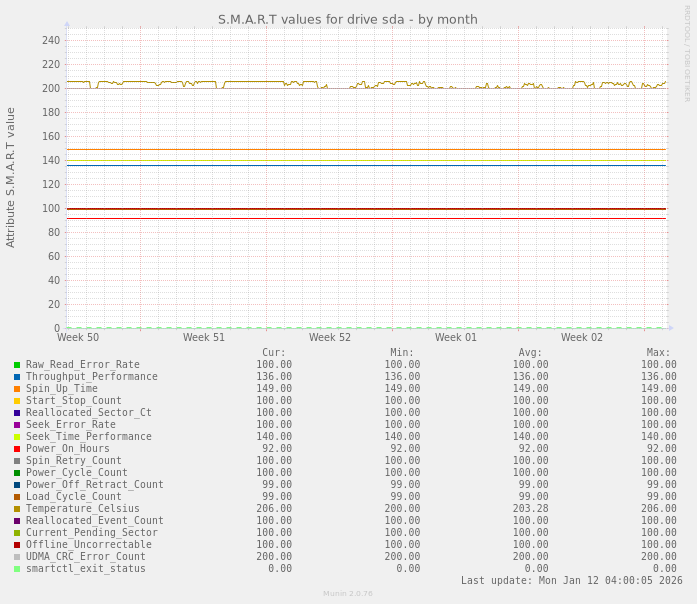Click the red Power_On_Hours legend swatch

coord(17,449)
